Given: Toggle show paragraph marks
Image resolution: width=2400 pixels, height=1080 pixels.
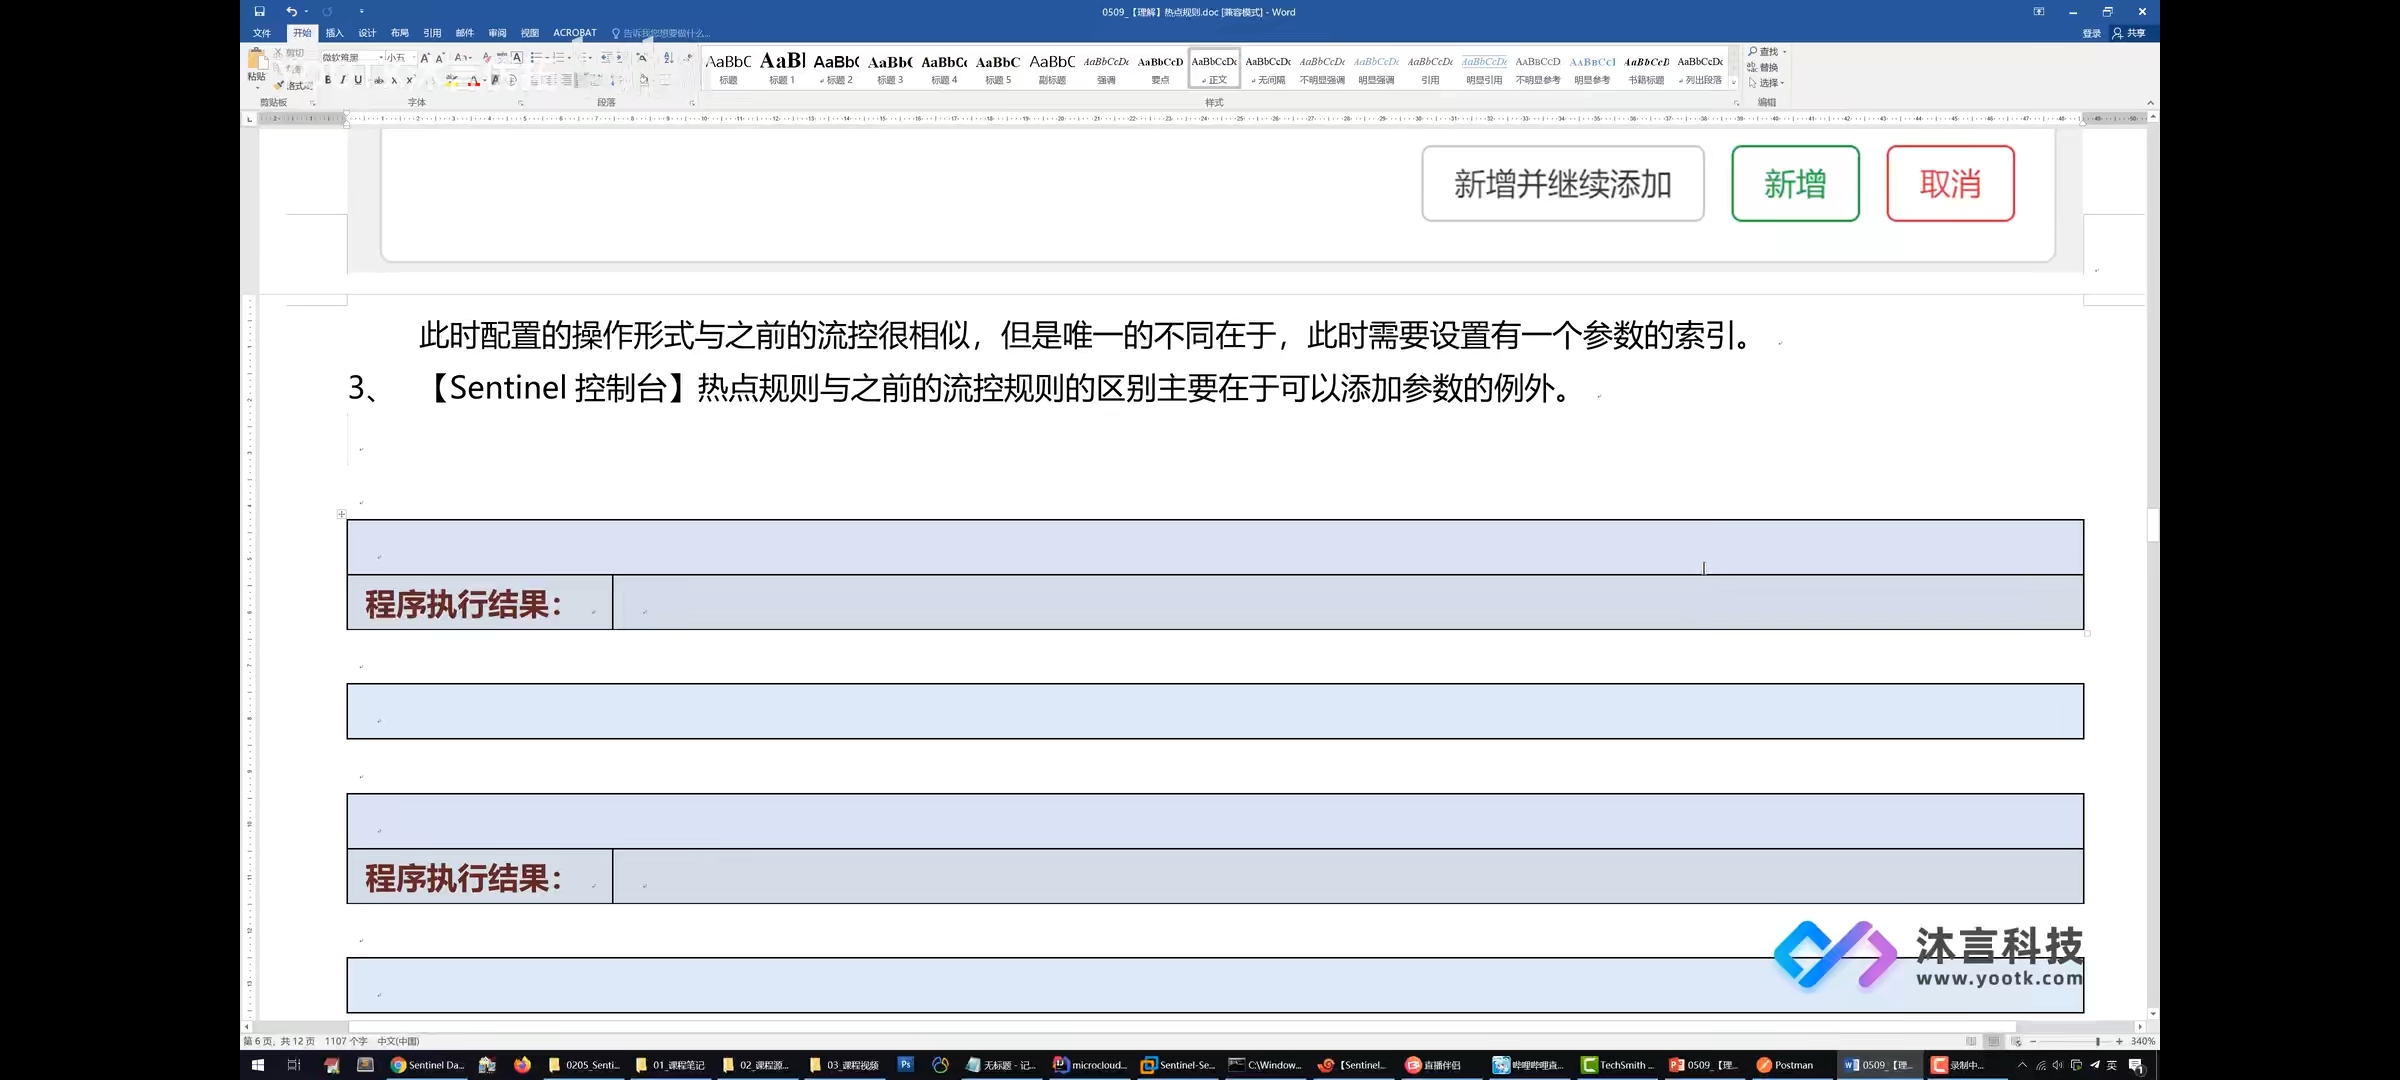Looking at the screenshot, I should click(x=688, y=58).
